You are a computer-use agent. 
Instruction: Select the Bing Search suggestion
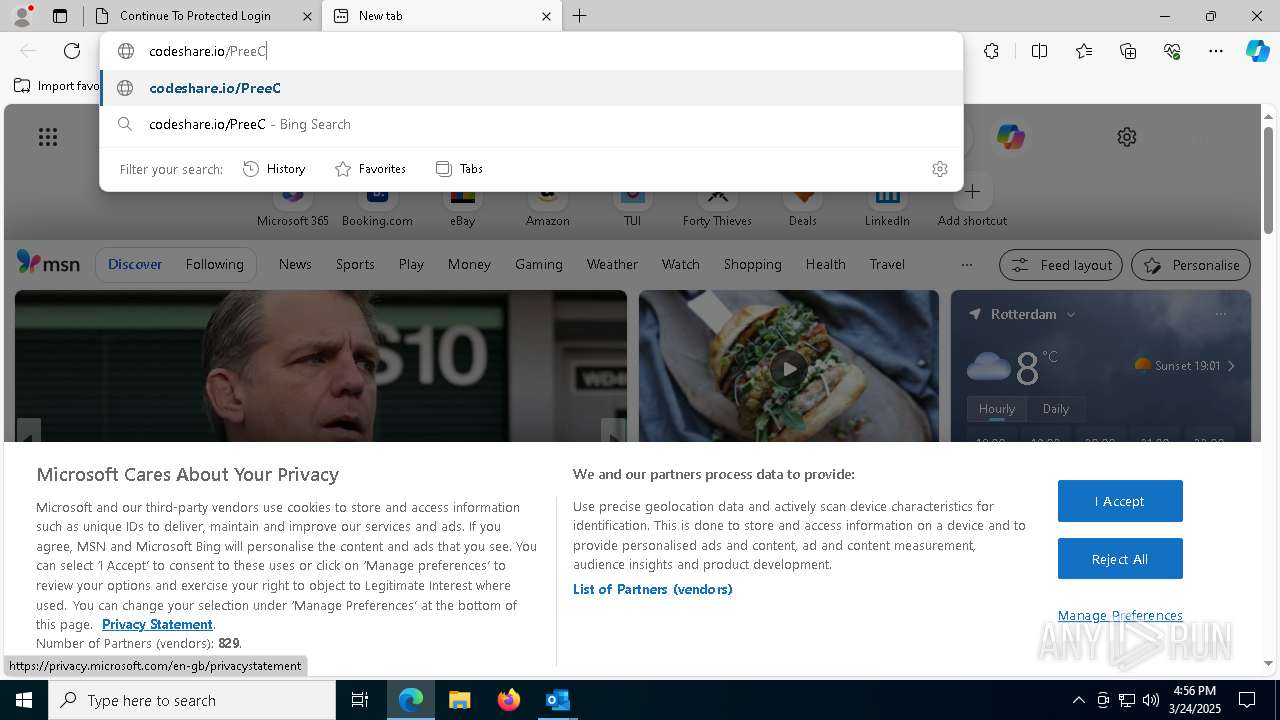tap(531, 124)
